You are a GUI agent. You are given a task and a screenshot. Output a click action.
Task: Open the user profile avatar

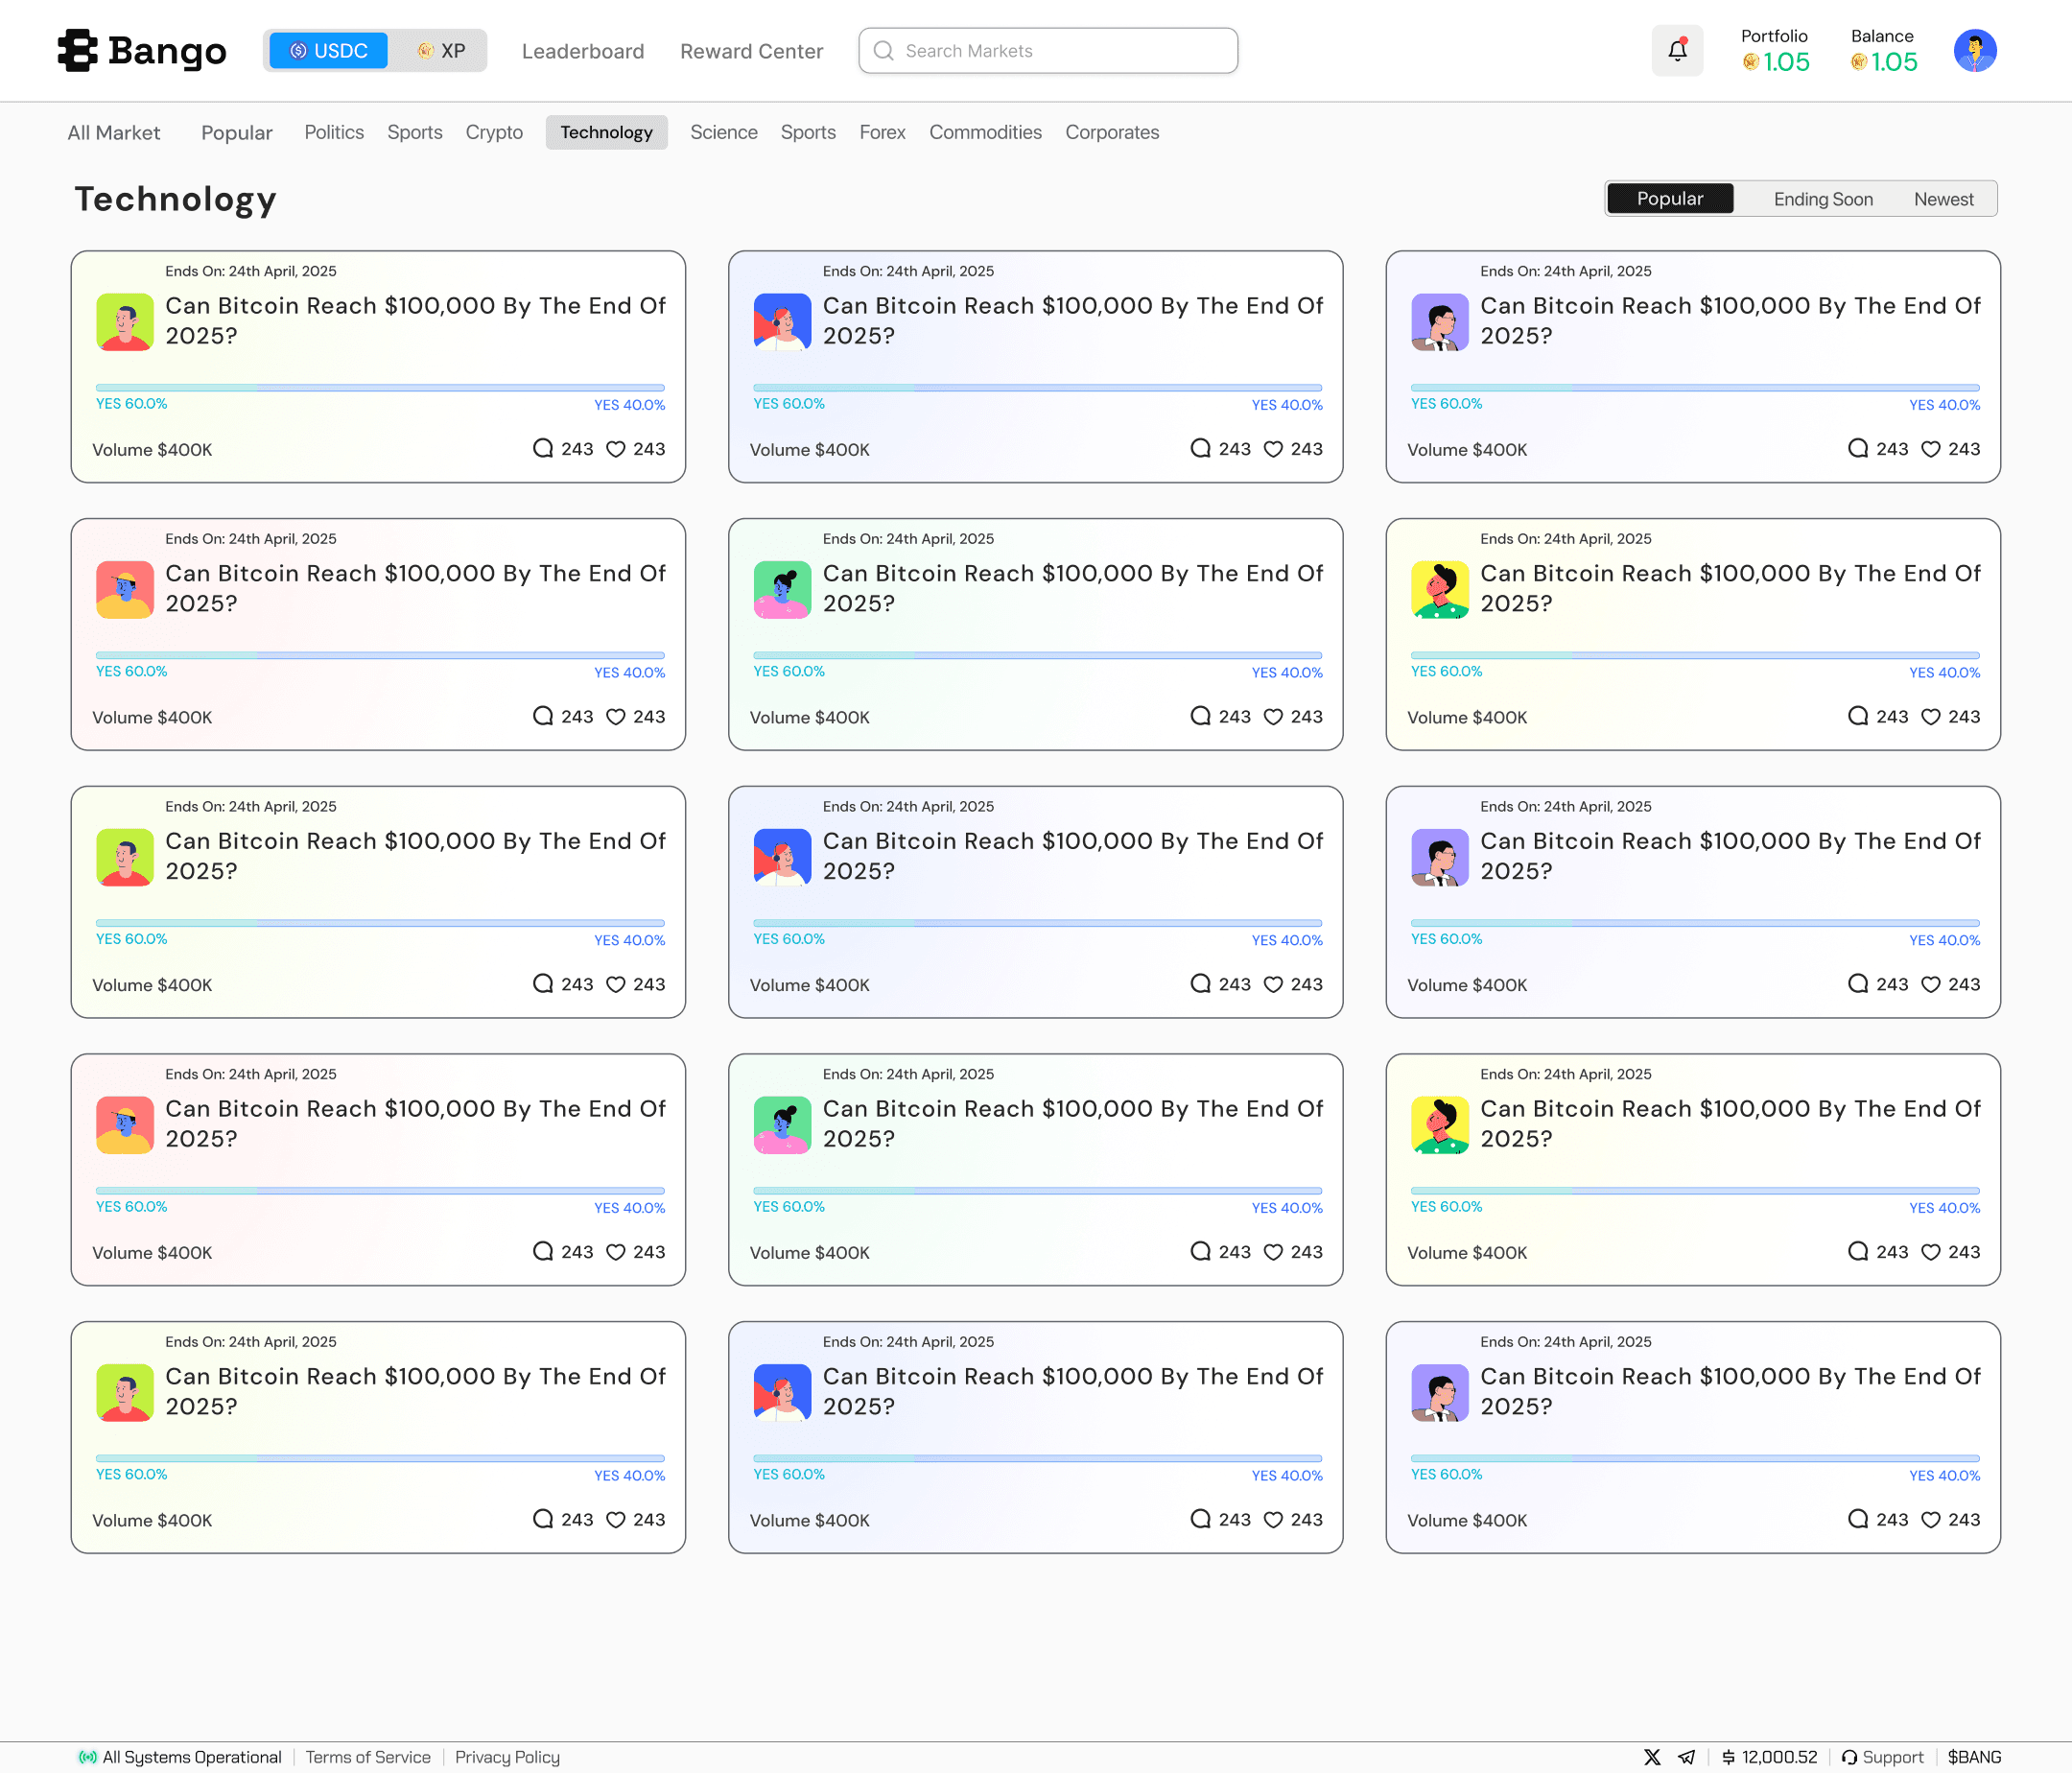(1974, 50)
